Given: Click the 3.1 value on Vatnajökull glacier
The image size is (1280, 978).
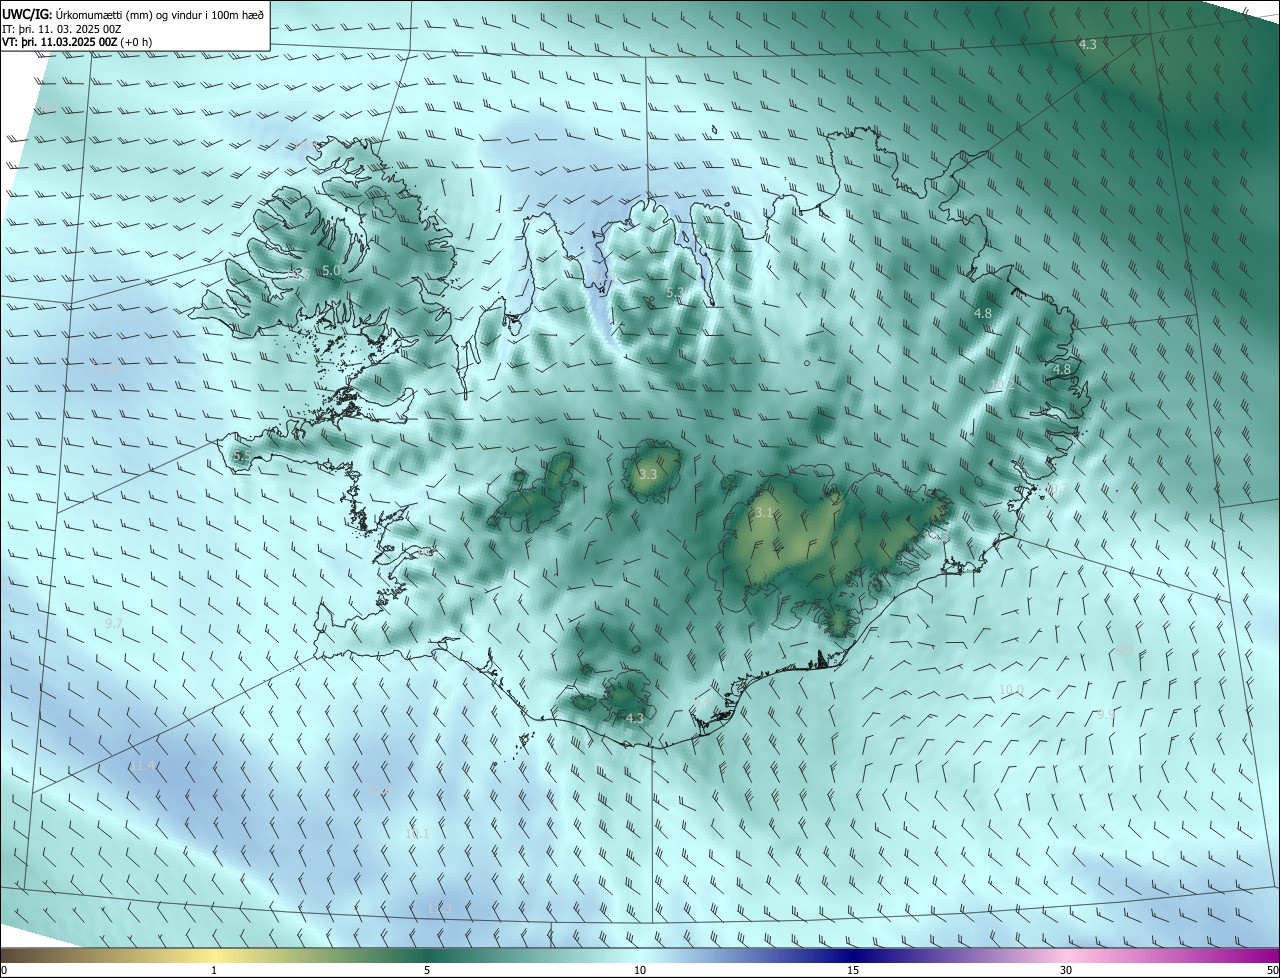Looking at the screenshot, I should (764, 512).
